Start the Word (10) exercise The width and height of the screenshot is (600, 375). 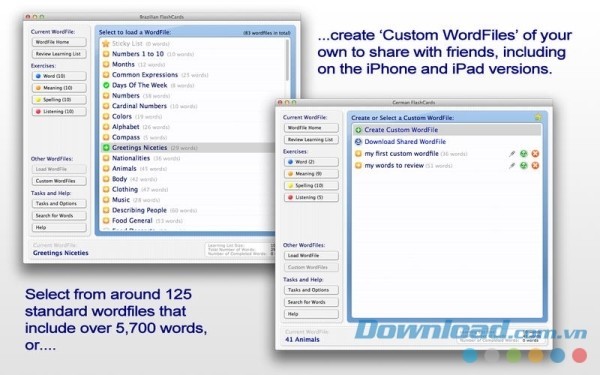point(59,76)
